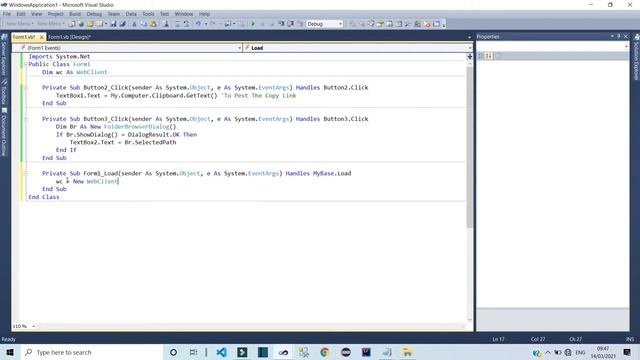Open the Edit menu
This screenshot has height=360, width=640.
tap(21, 14)
